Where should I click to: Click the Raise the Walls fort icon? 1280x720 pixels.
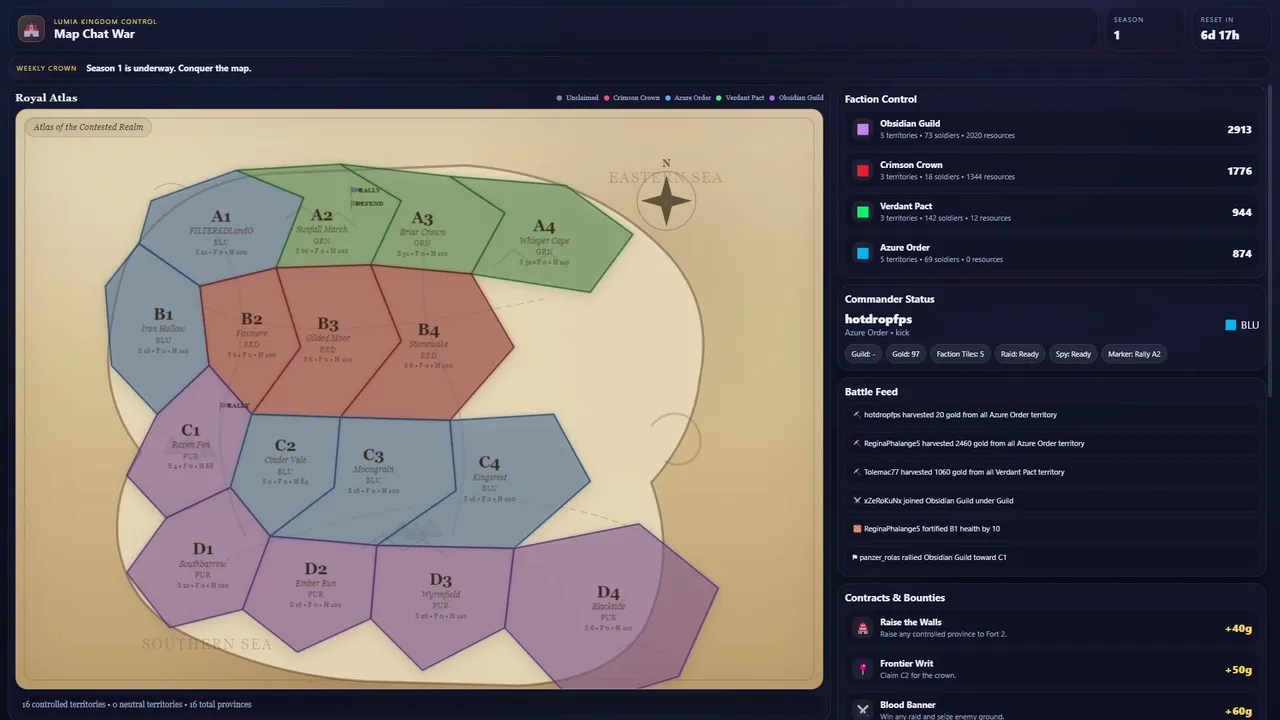point(862,628)
